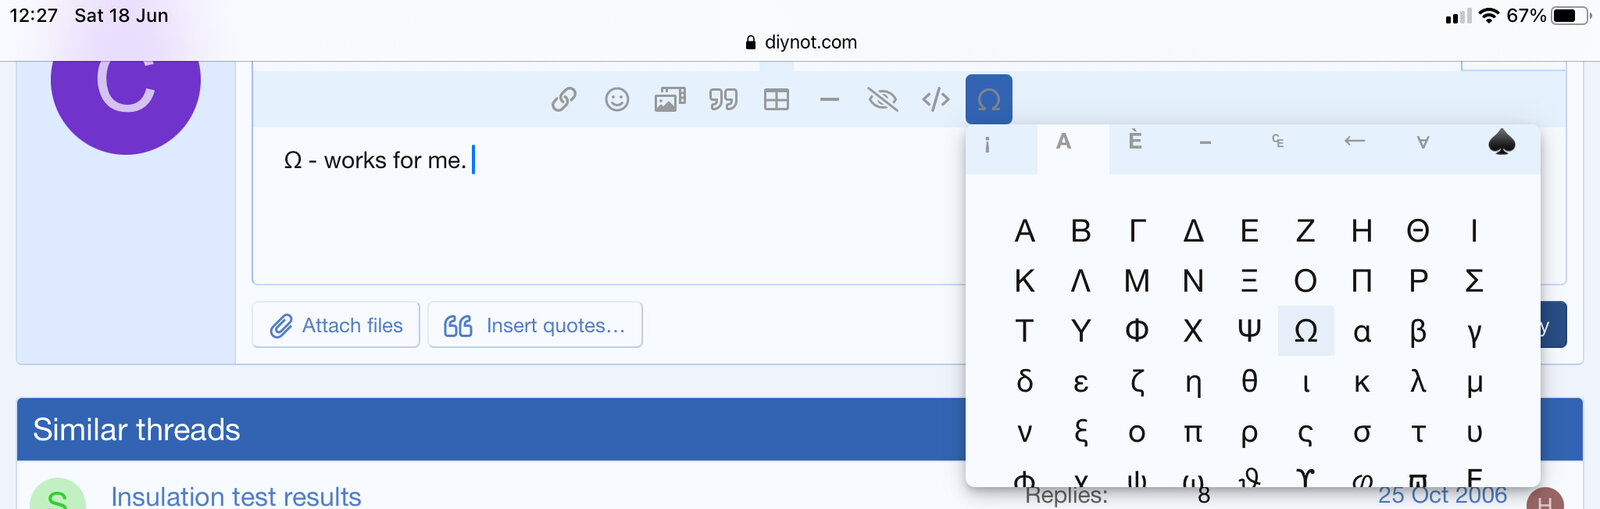Click the code block icon
The image size is (1600, 509).
click(936, 99)
